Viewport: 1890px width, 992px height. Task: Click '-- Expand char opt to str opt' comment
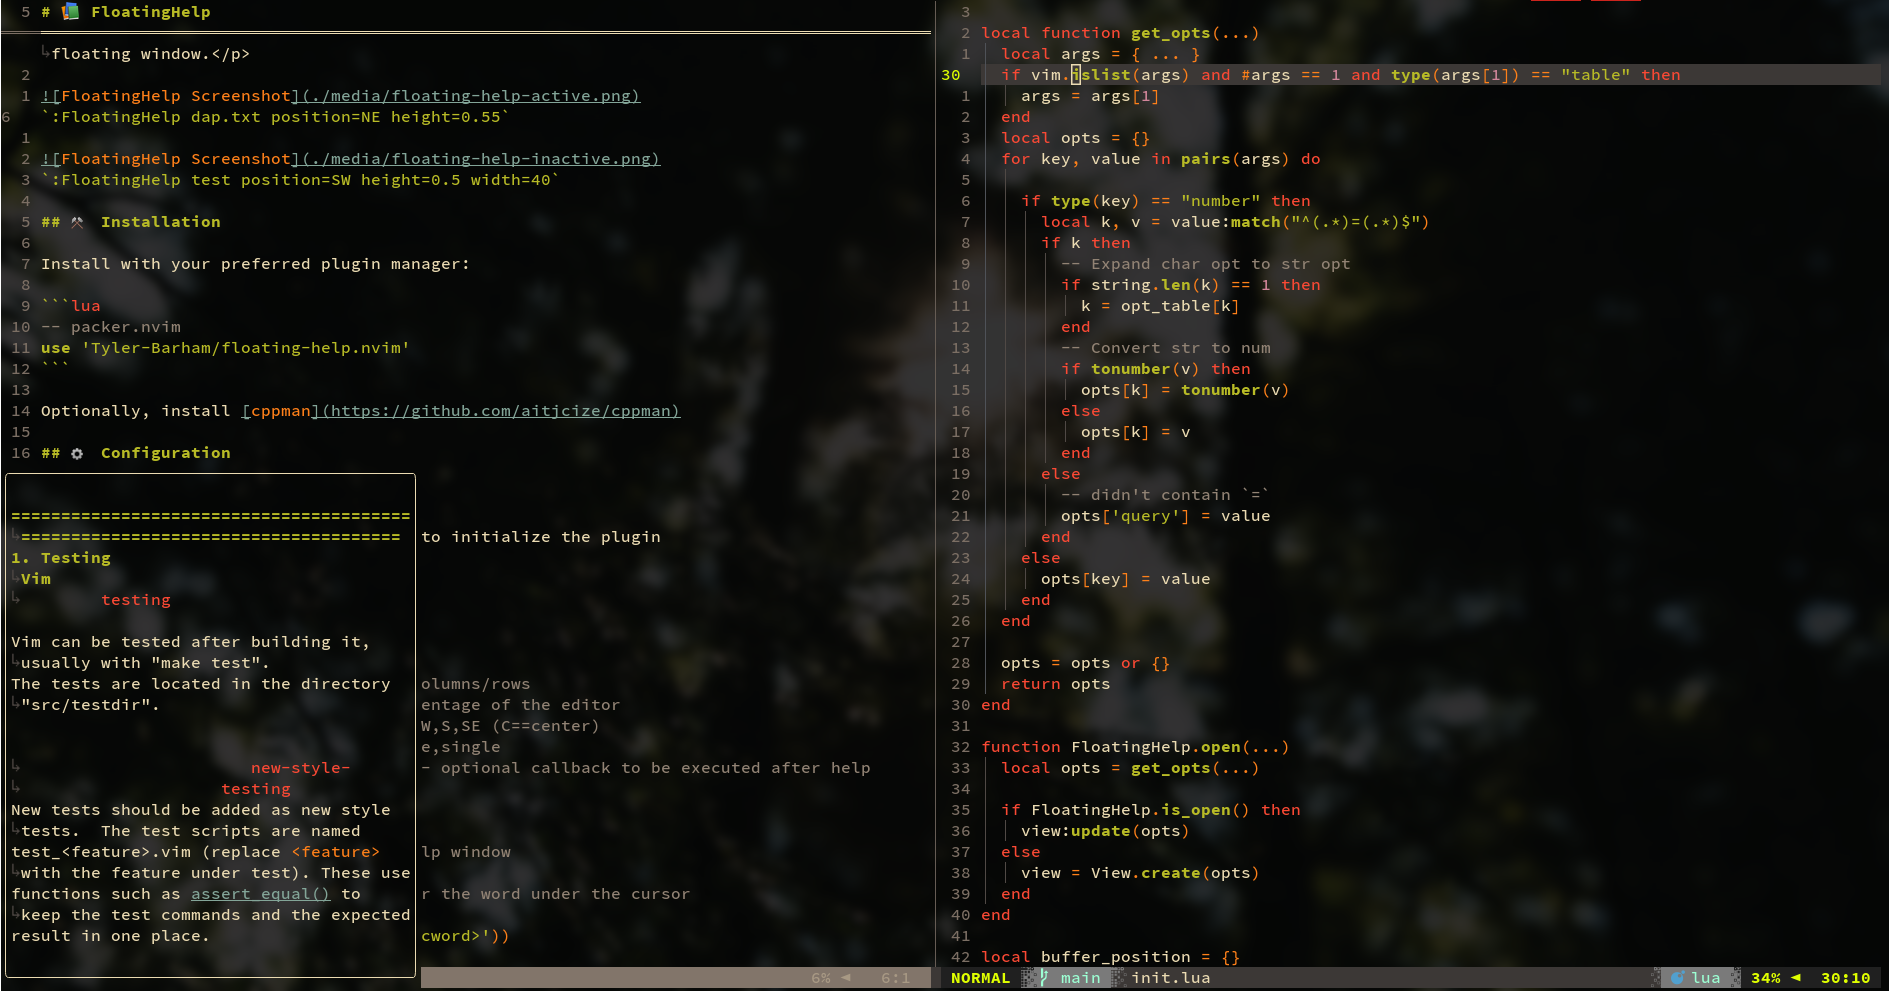point(1205,264)
